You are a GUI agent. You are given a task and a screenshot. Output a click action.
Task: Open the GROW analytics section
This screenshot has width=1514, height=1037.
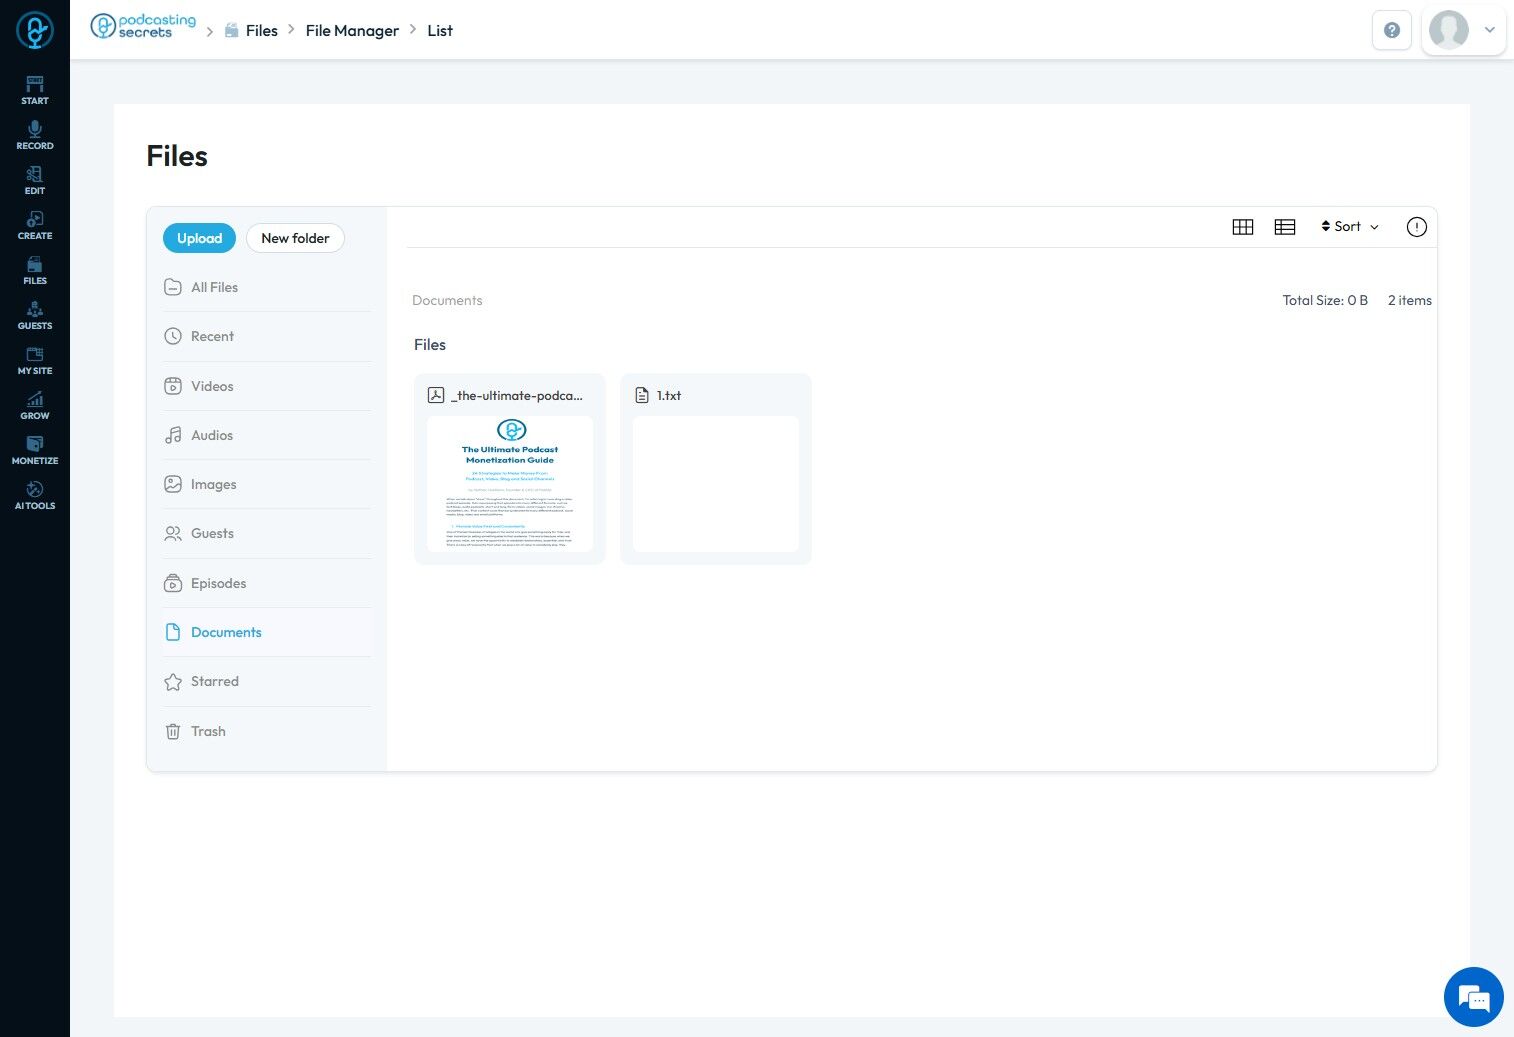tap(35, 405)
